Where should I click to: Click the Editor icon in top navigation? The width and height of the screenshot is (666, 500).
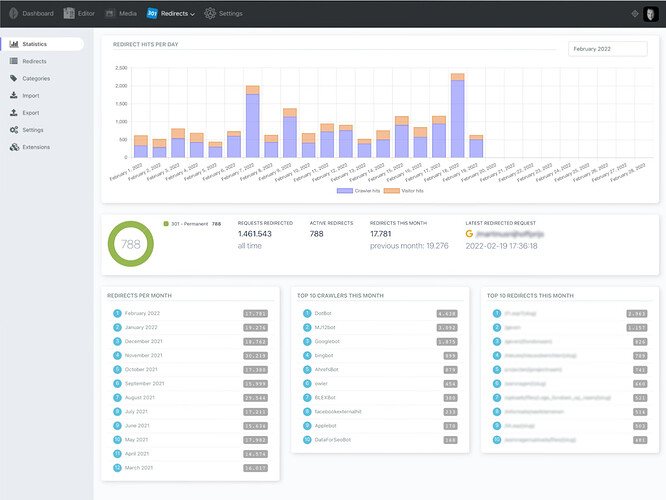click(x=70, y=13)
